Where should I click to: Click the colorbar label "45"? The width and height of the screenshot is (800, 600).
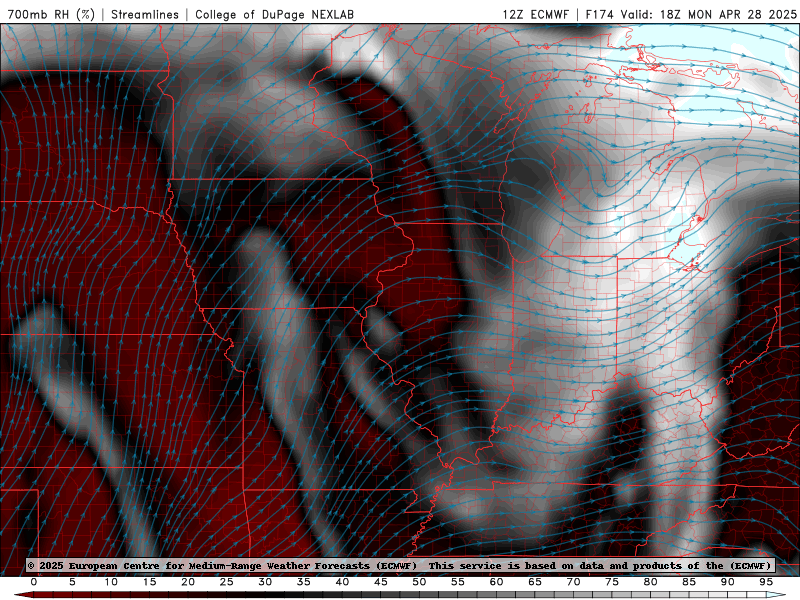tap(381, 582)
